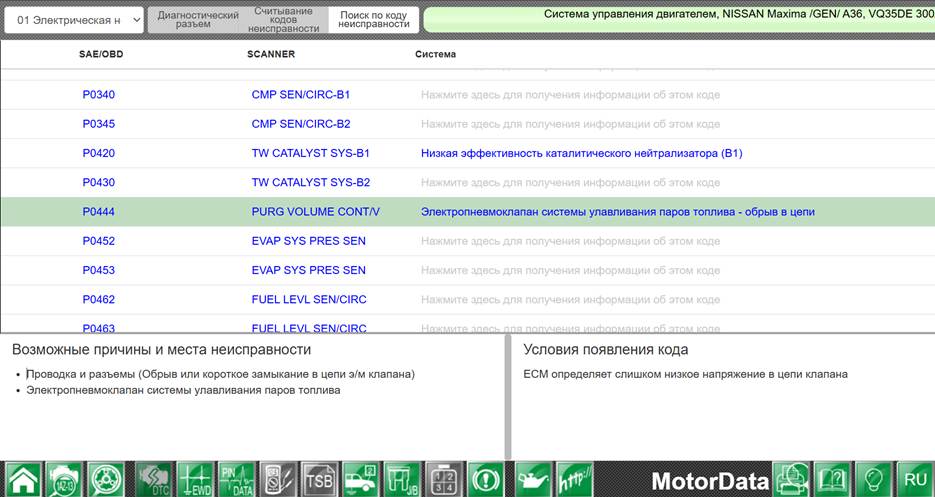Click CMP SEN/CIRC-B2 scanner entry
Screen dimensions: 935x497
click(x=301, y=124)
